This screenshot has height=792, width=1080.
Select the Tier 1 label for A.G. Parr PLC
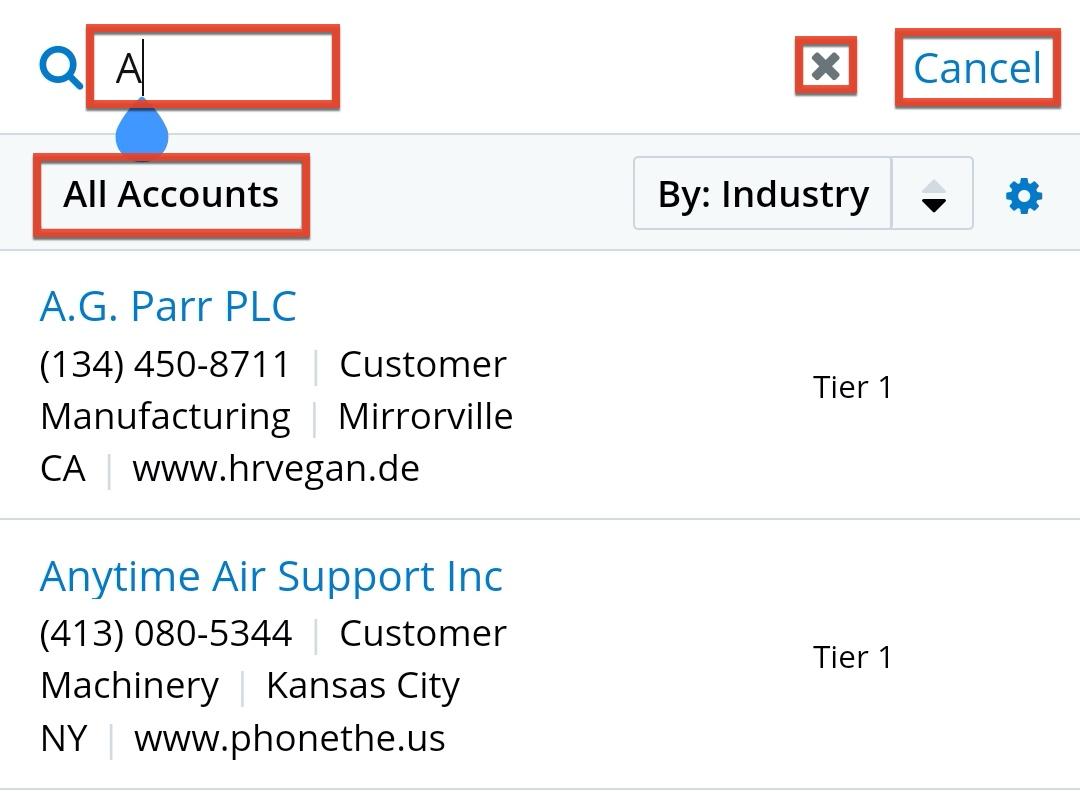pyautogui.click(x=852, y=387)
